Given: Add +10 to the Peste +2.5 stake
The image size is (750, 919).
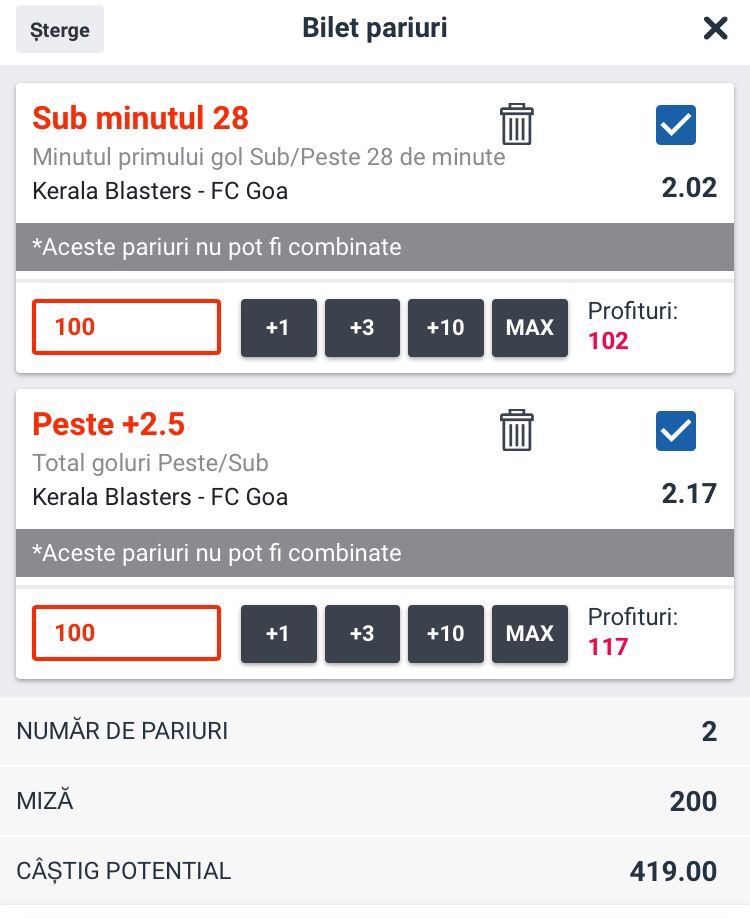Looking at the screenshot, I should click(445, 634).
